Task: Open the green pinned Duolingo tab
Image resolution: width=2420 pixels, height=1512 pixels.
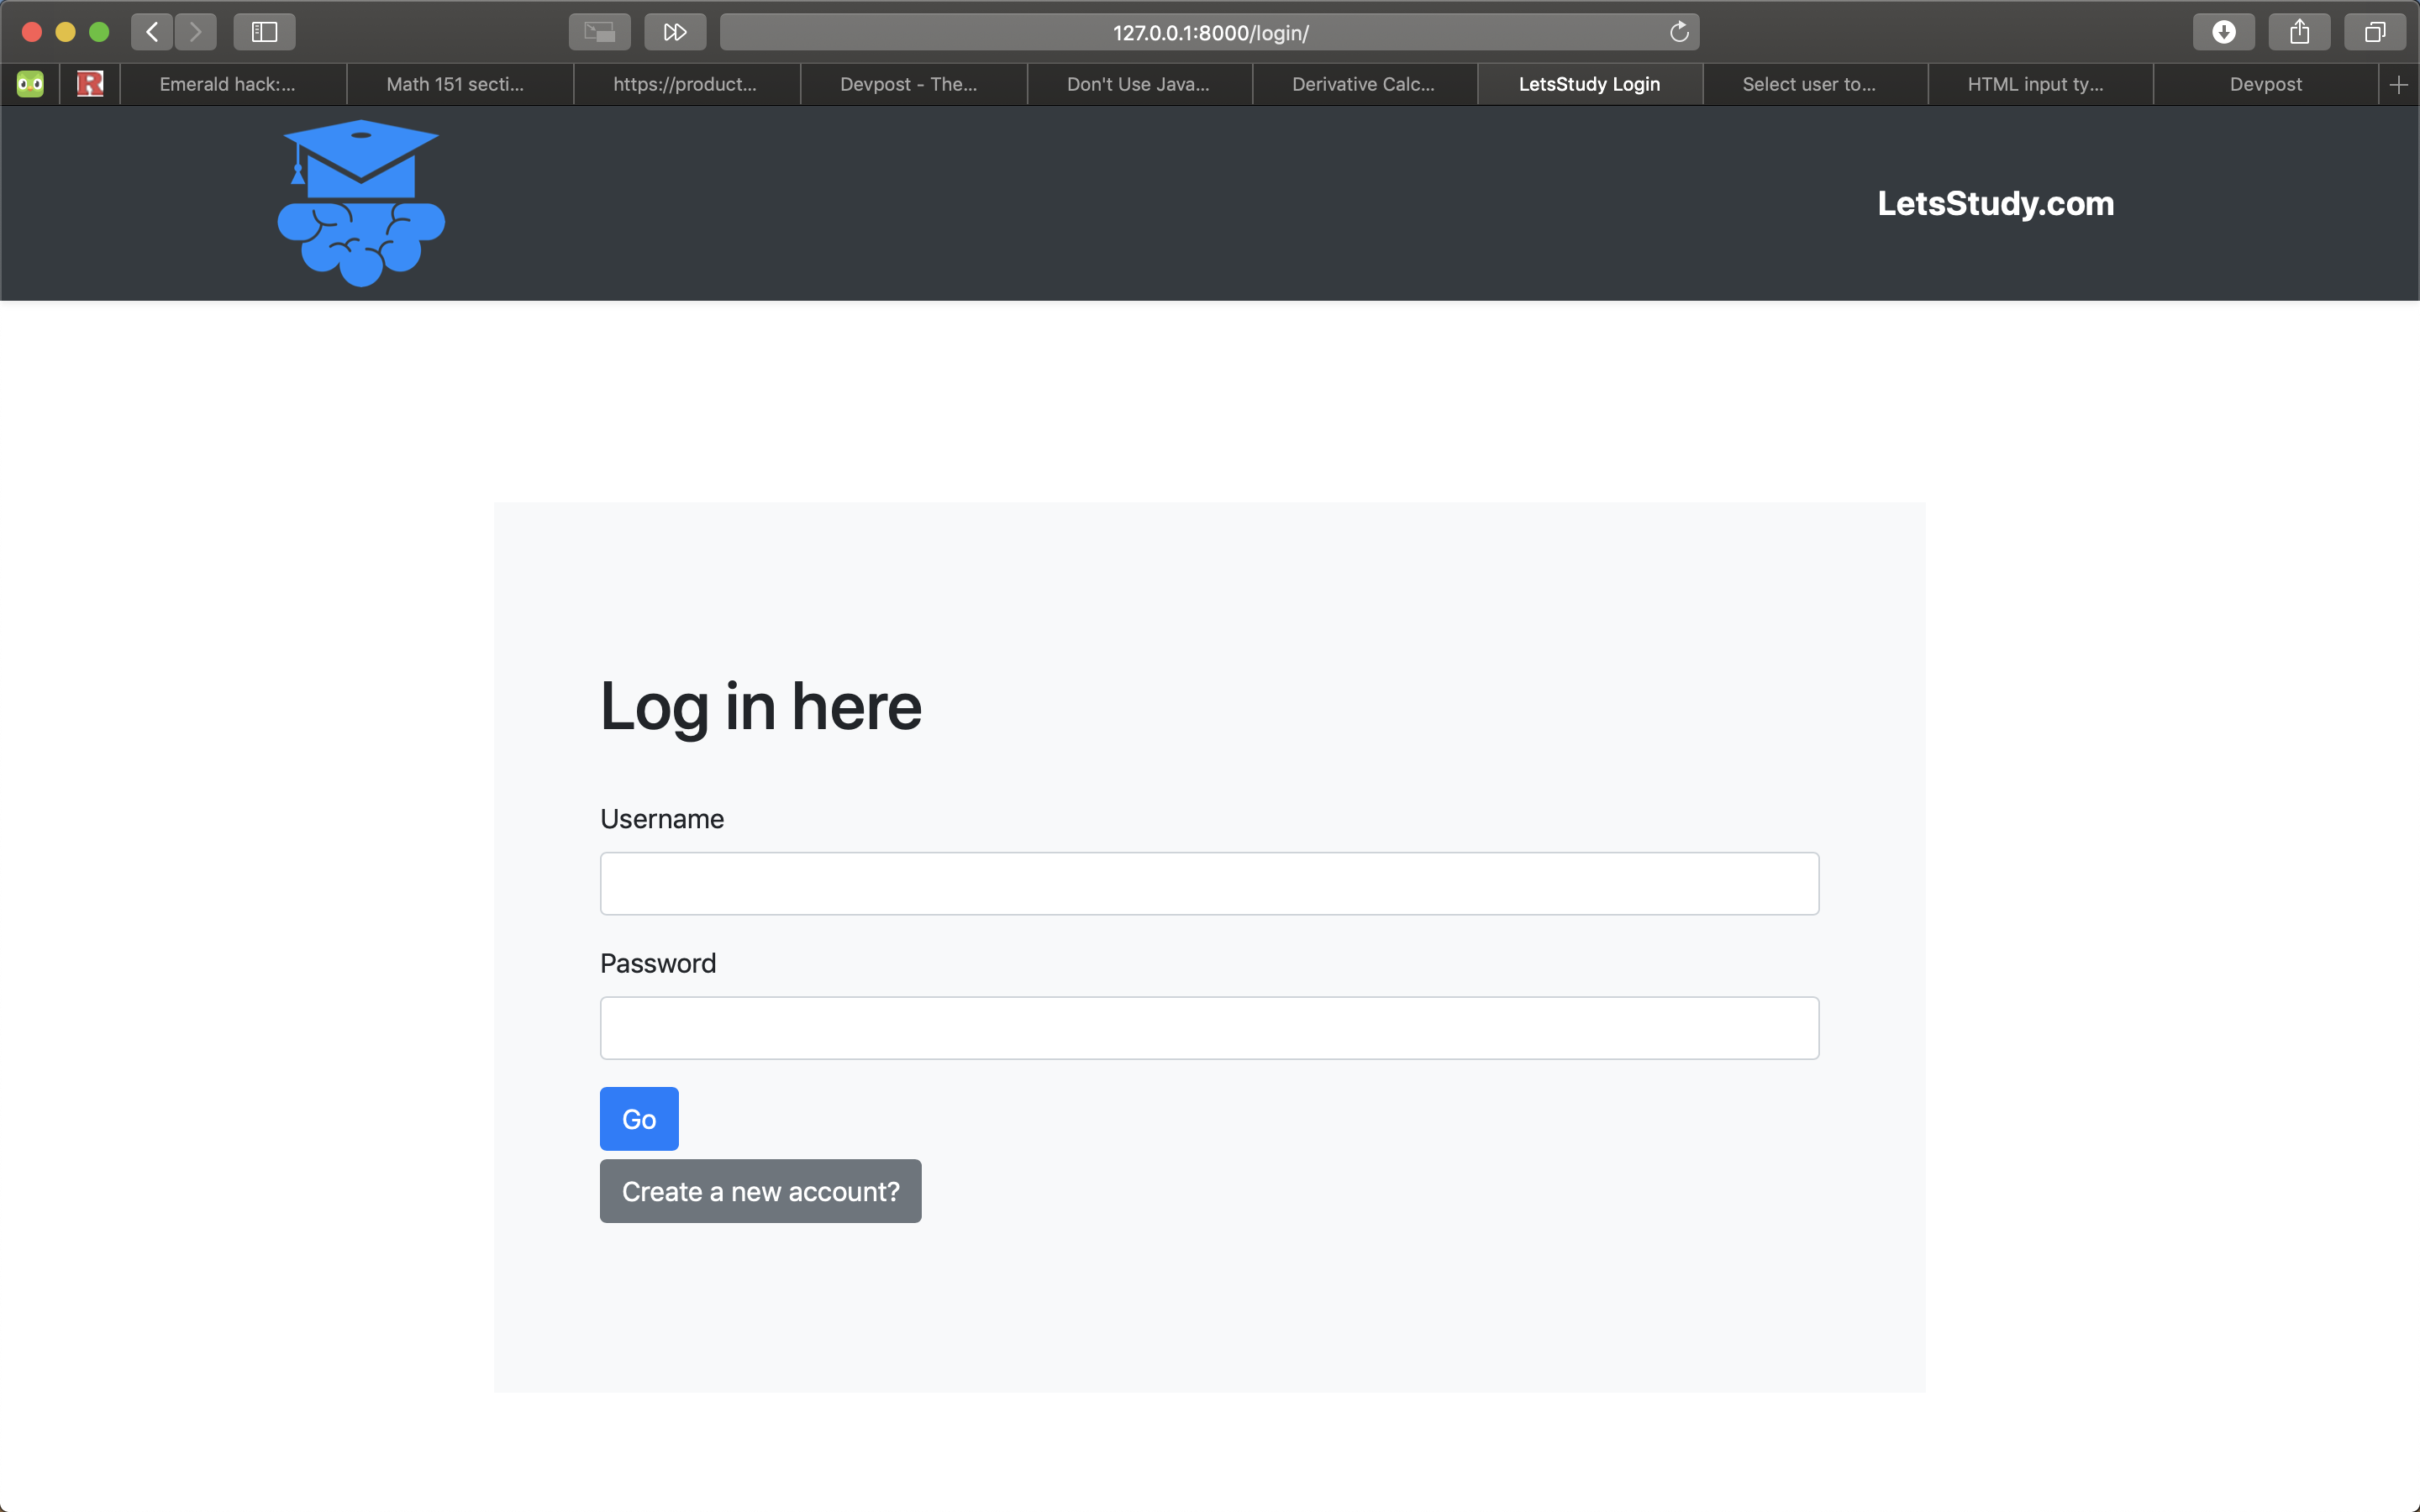Action: pos(30,85)
